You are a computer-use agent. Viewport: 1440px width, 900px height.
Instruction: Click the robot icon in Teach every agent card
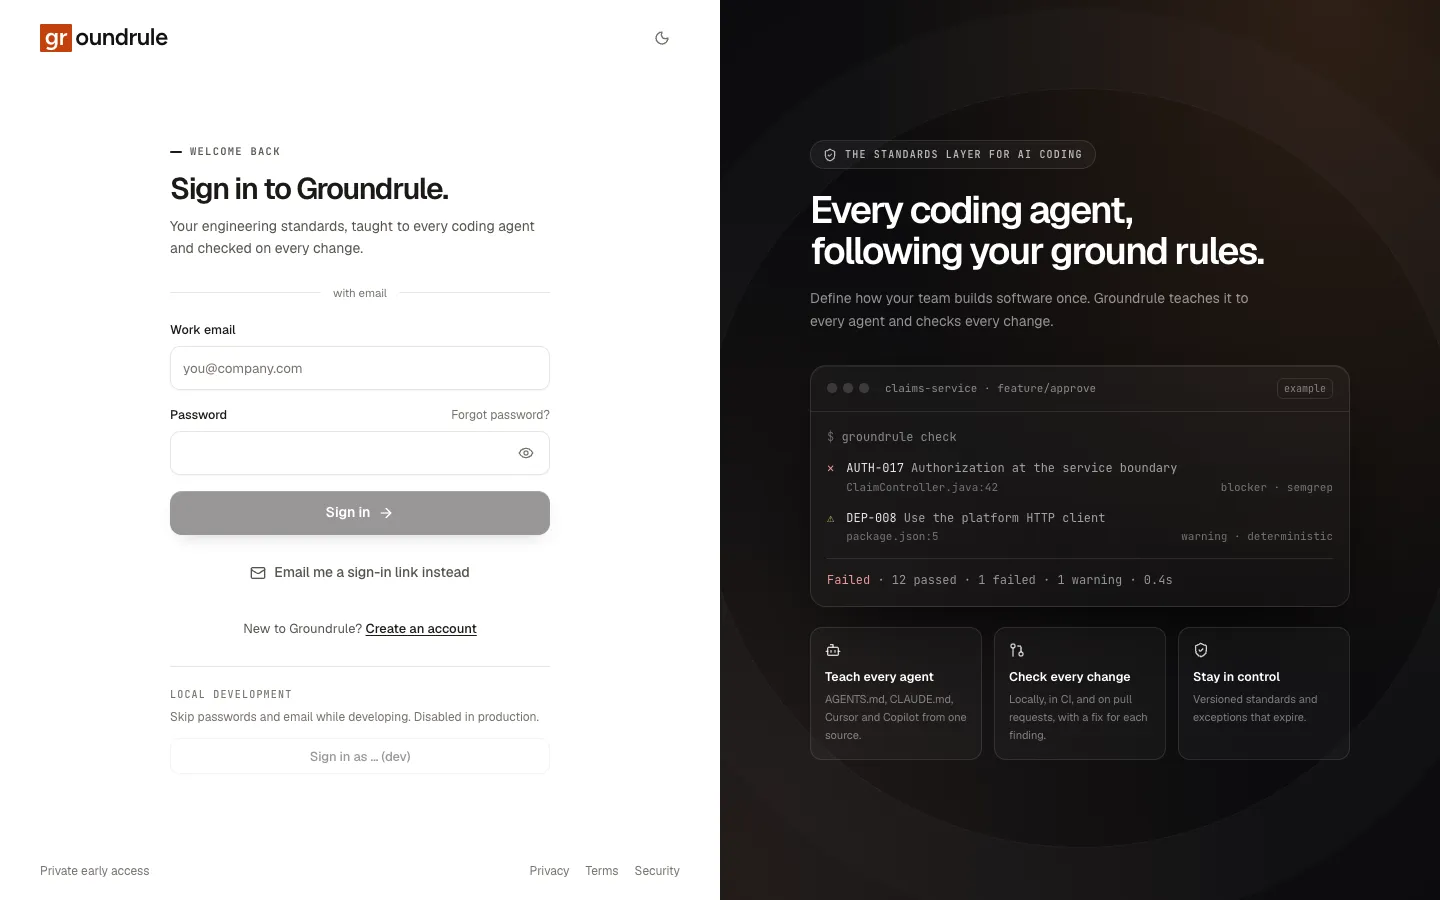pyautogui.click(x=833, y=650)
